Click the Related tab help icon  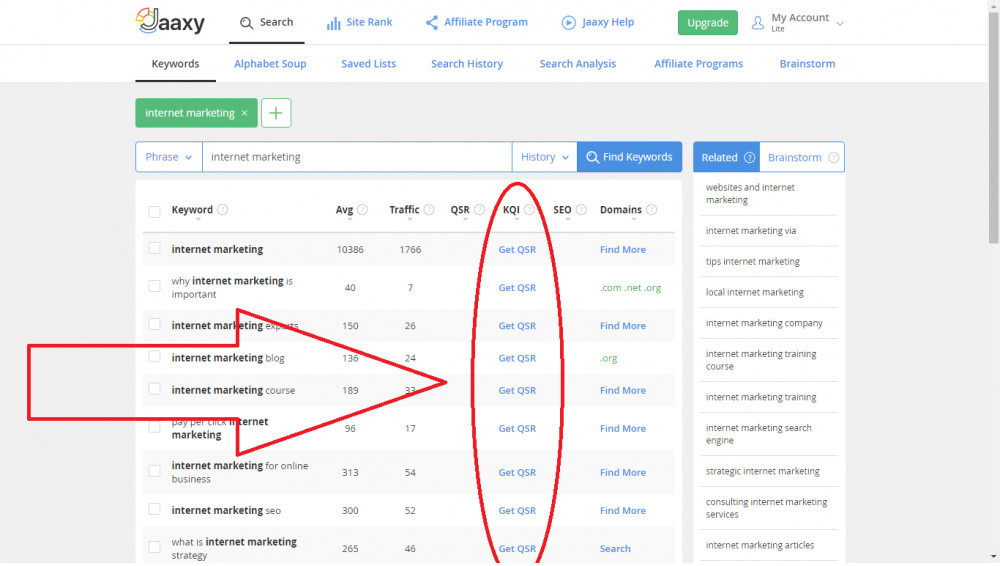tap(749, 158)
